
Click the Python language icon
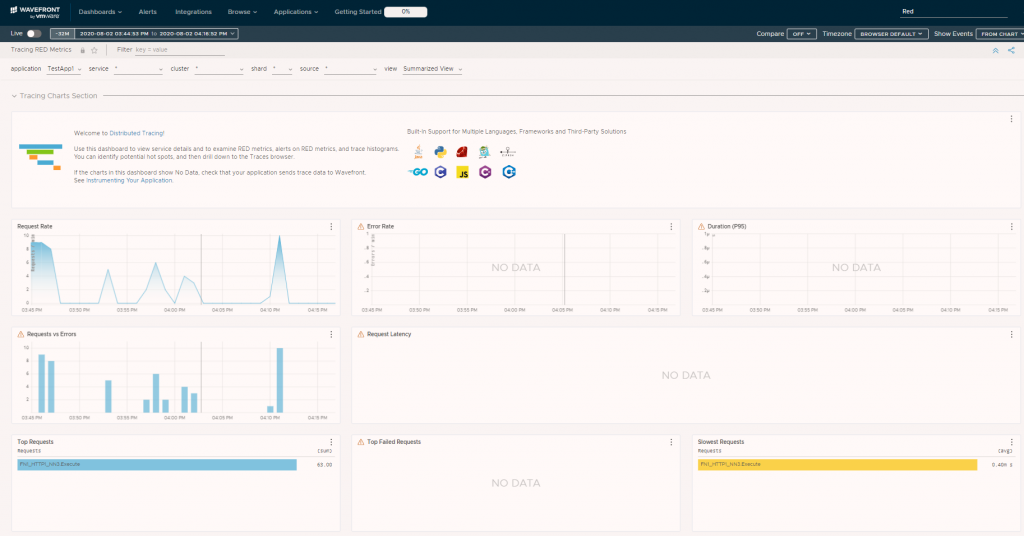pyautogui.click(x=441, y=152)
